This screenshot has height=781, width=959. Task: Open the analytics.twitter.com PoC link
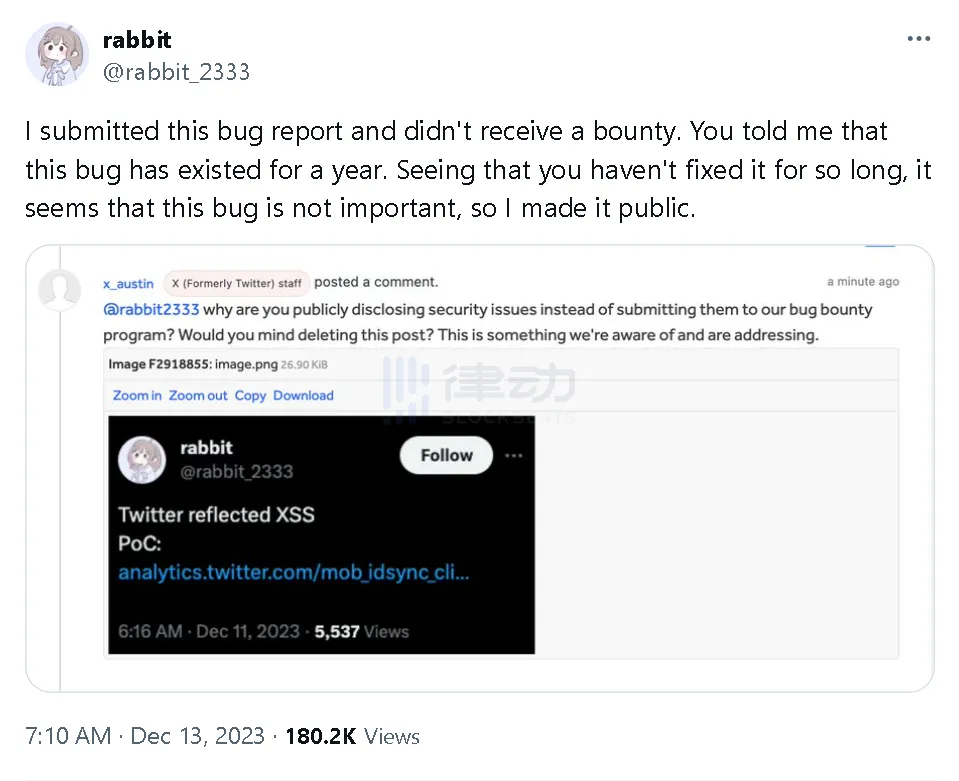[294, 573]
